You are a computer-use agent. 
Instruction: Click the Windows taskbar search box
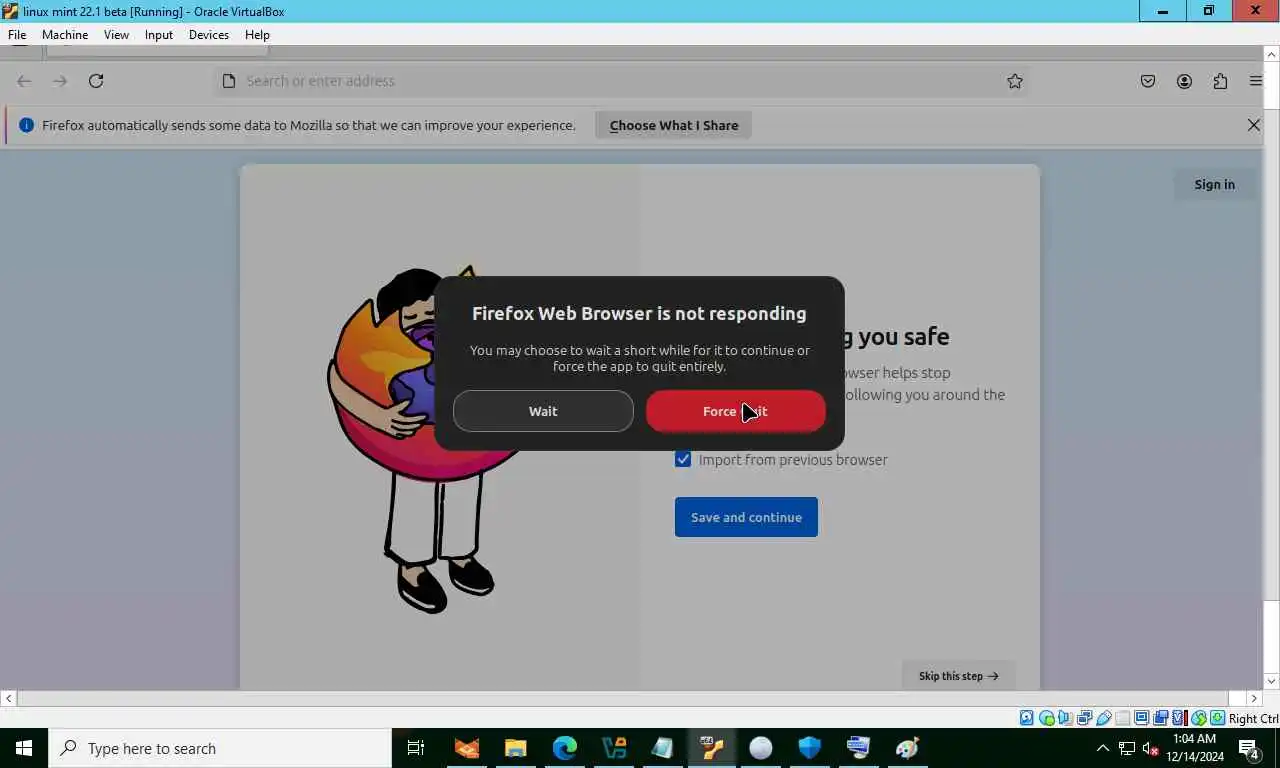[x=220, y=748]
